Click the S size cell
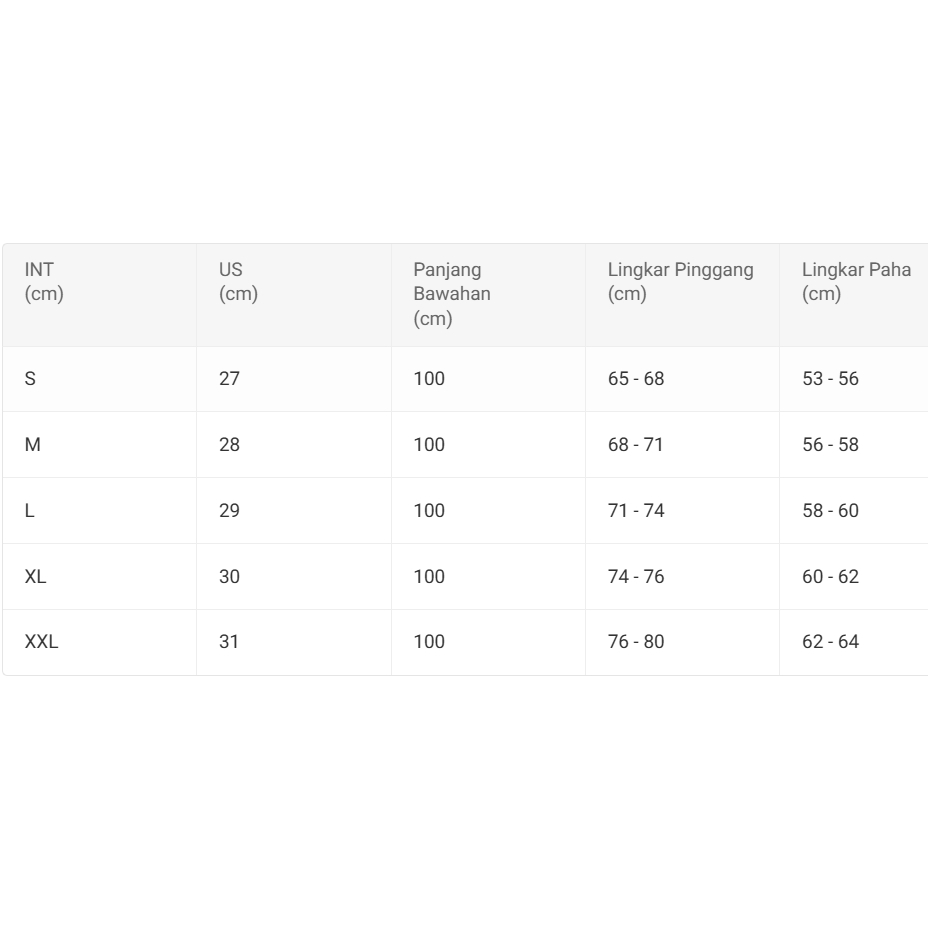Viewport: 928px width, 928px height. click(30, 379)
